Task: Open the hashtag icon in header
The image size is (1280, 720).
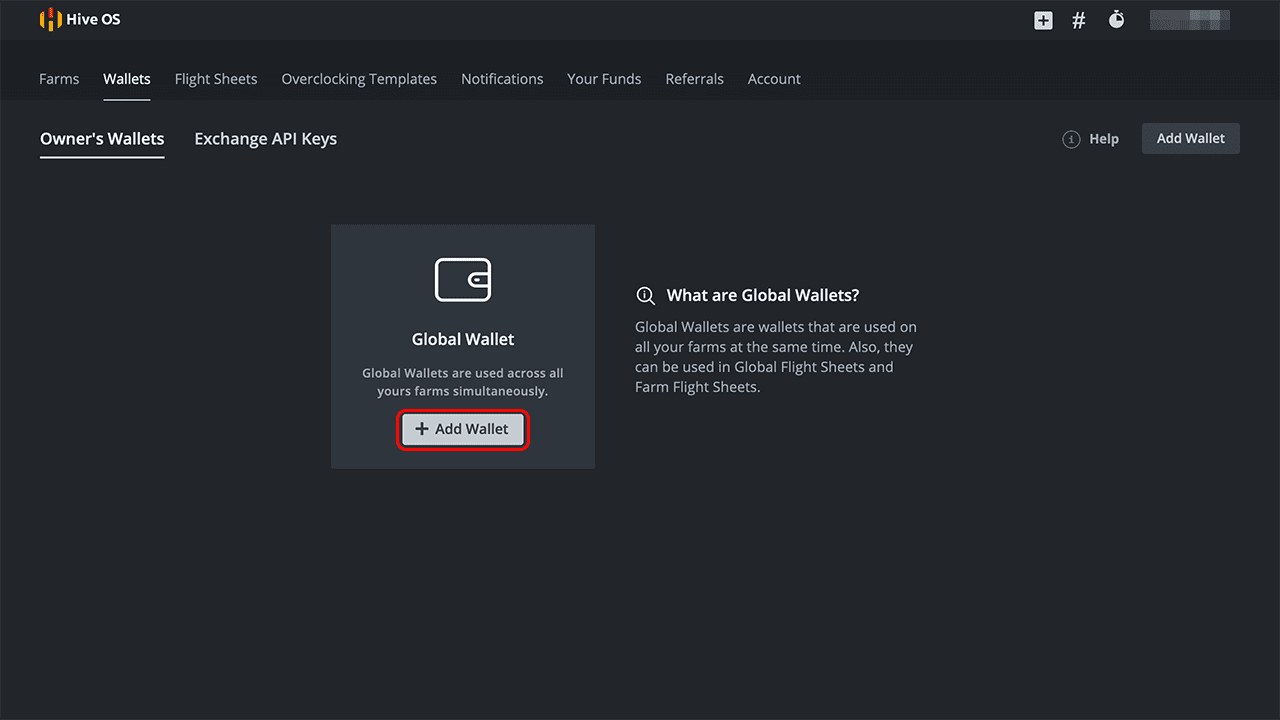Action: pos(1079,20)
